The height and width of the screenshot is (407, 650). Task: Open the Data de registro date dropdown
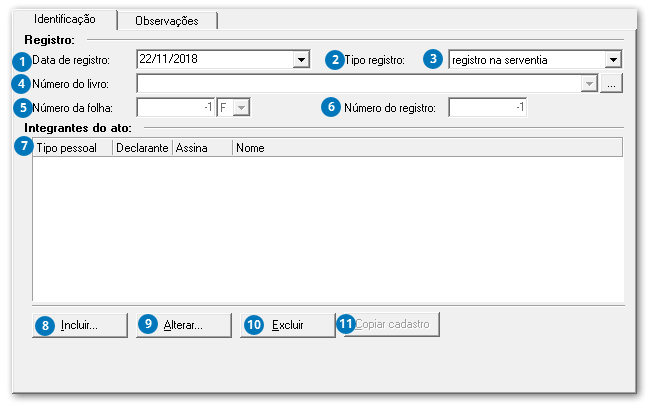pos(301,60)
